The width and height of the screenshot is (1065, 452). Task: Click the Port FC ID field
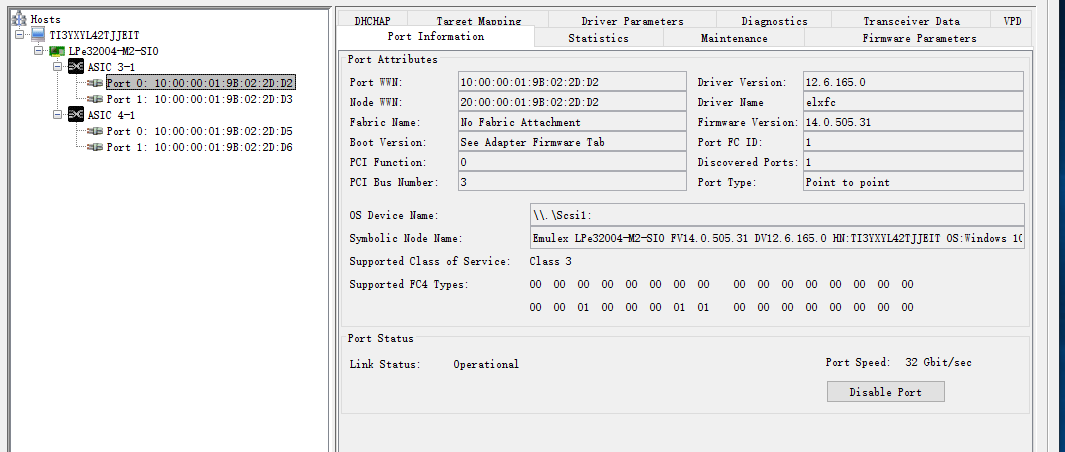tap(913, 142)
